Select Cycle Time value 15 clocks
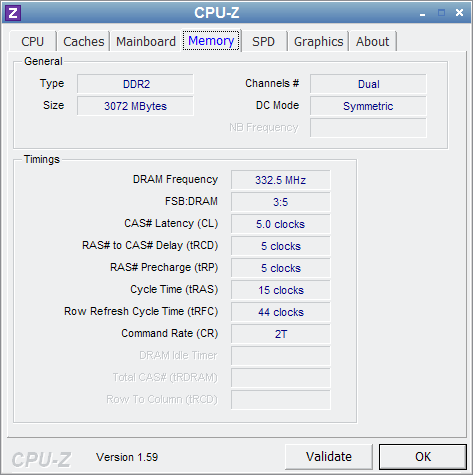 click(281, 290)
